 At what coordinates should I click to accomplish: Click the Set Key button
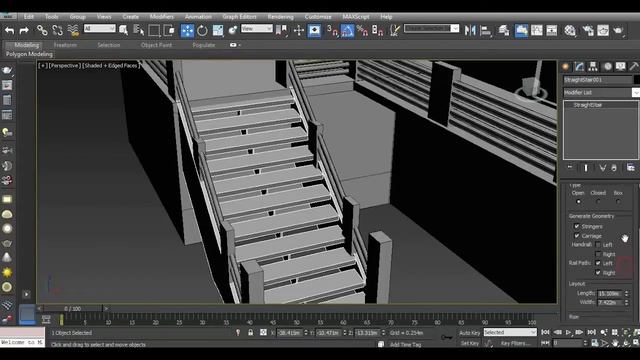pyautogui.click(x=470, y=344)
